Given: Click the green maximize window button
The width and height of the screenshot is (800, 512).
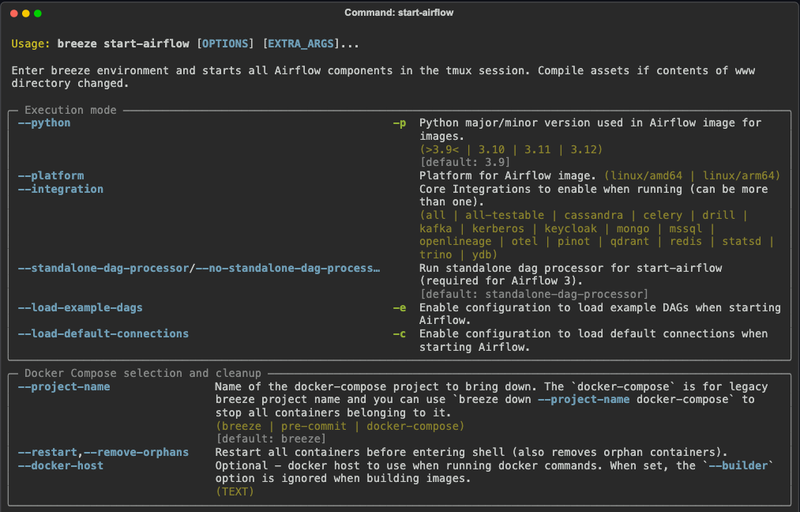Looking at the screenshot, I should pyautogui.click(x=38, y=13).
